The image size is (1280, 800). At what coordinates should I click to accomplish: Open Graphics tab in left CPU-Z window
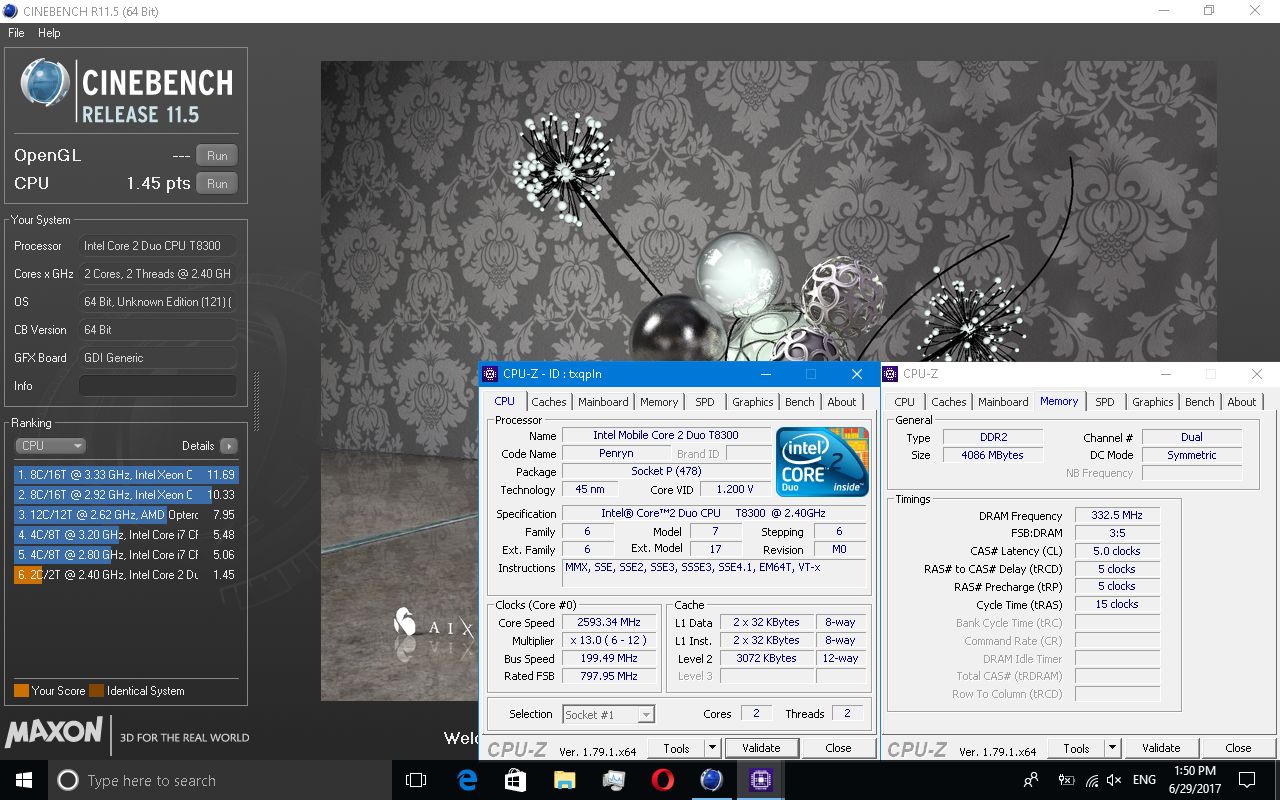pyautogui.click(x=753, y=402)
